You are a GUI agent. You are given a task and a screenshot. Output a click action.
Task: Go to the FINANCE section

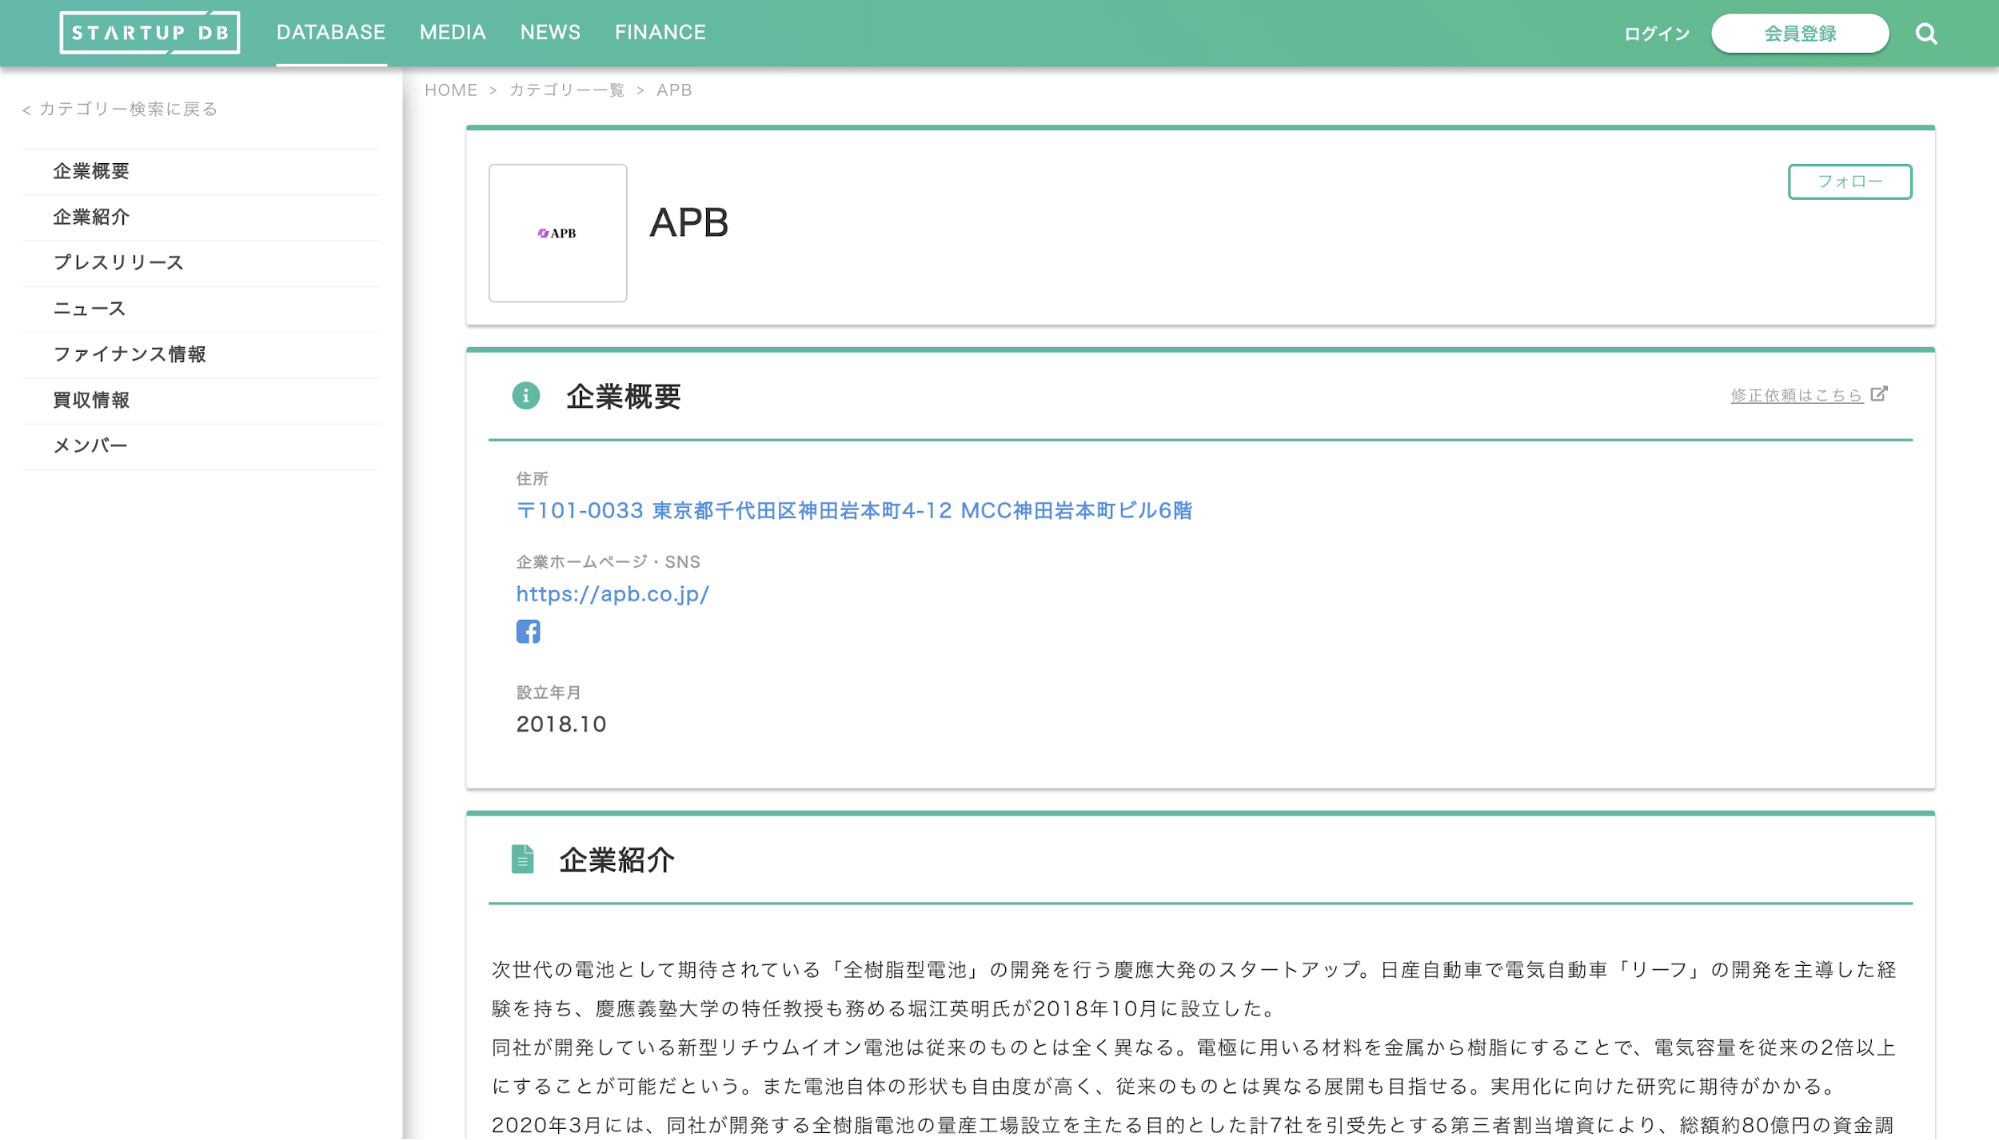pos(660,33)
